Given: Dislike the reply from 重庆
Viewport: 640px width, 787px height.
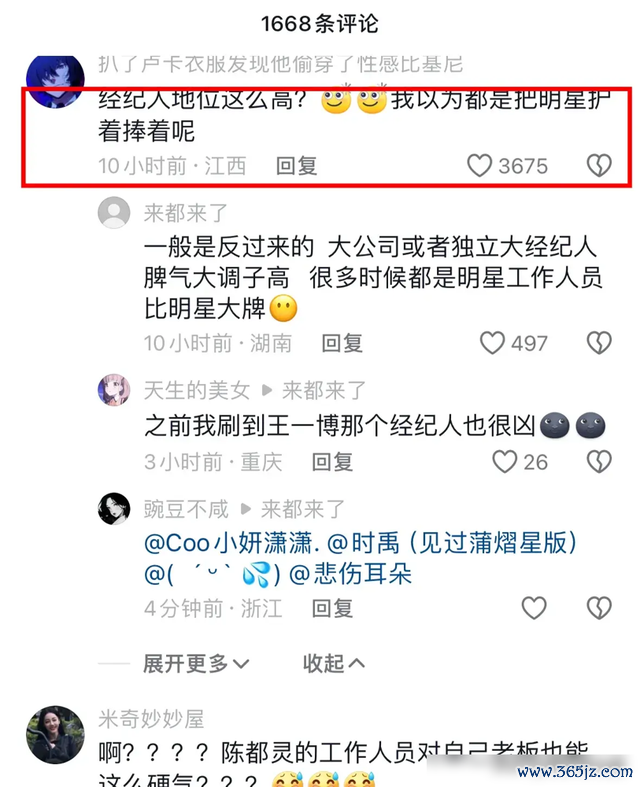Looking at the screenshot, I should click(599, 462).
